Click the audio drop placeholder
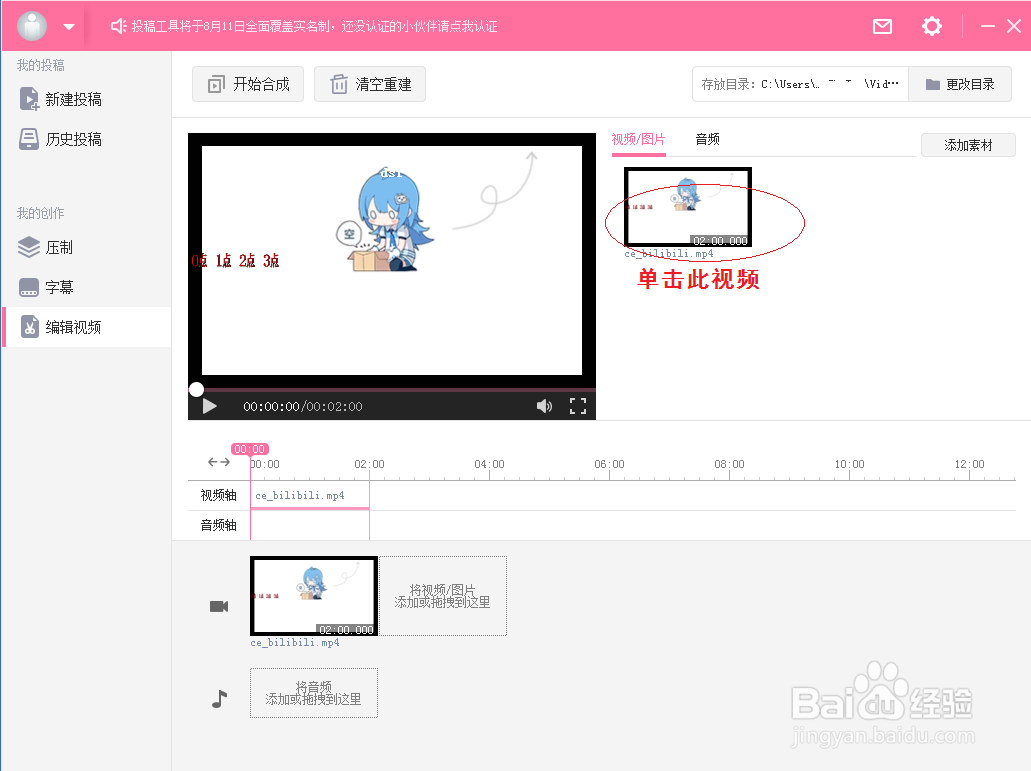Viewport: 1031px width, 771px height. pos(314,693)
